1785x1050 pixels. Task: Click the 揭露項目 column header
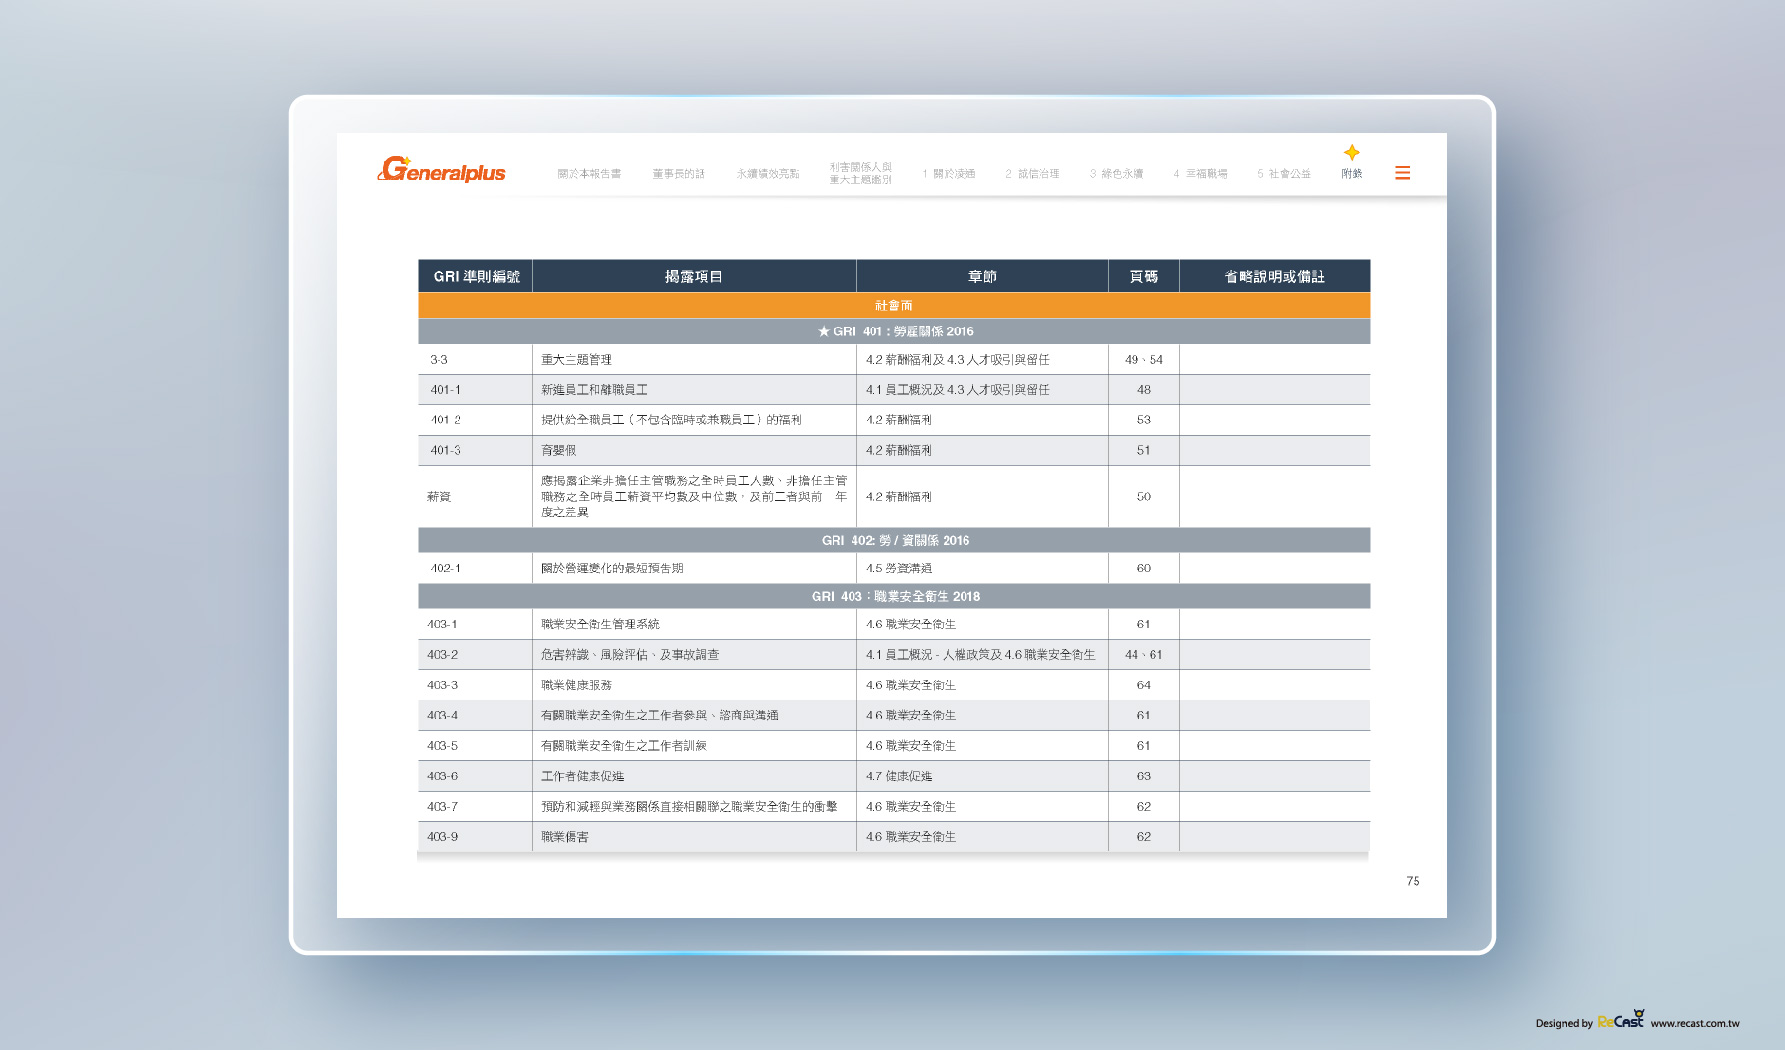694,276
